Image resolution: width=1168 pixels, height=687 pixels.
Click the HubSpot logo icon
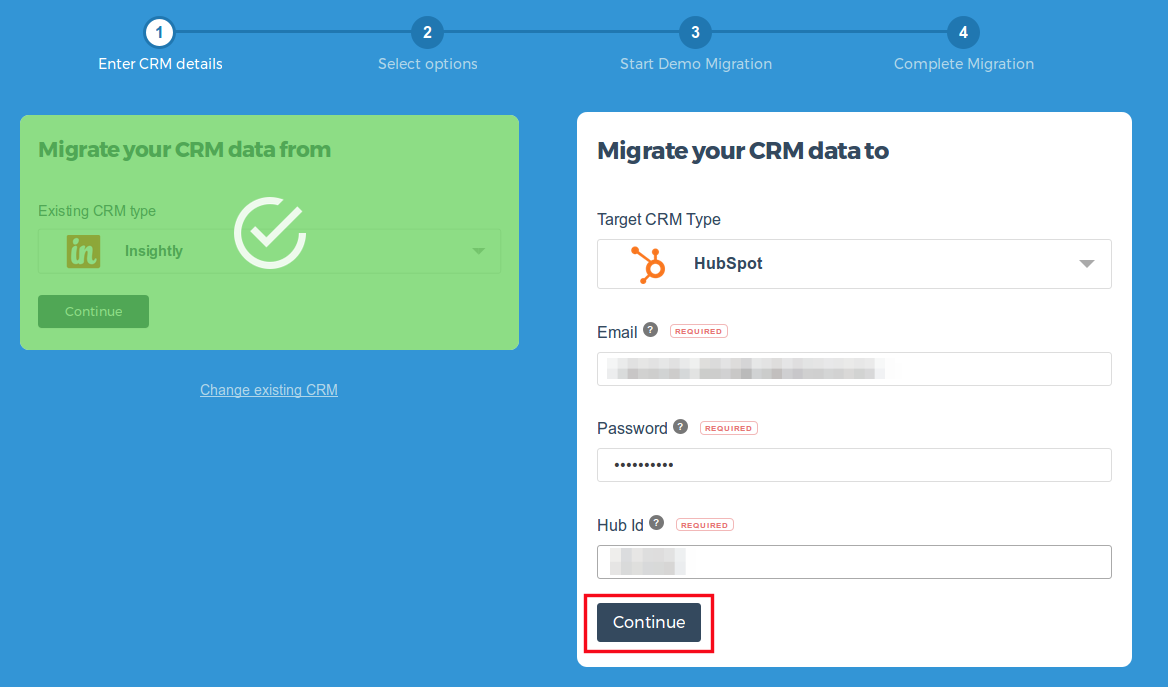648,264
